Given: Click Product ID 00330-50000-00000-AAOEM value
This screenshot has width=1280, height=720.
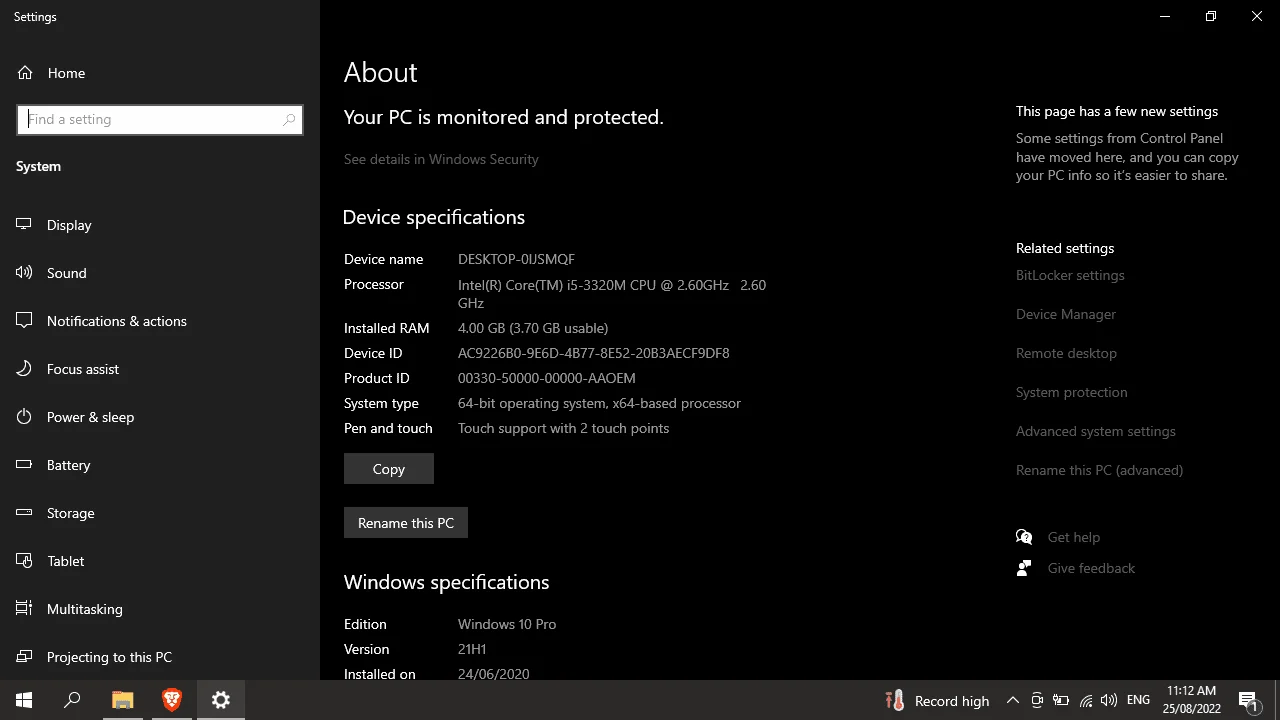Looking at the screenshot, I should click(x=547, y=378).
